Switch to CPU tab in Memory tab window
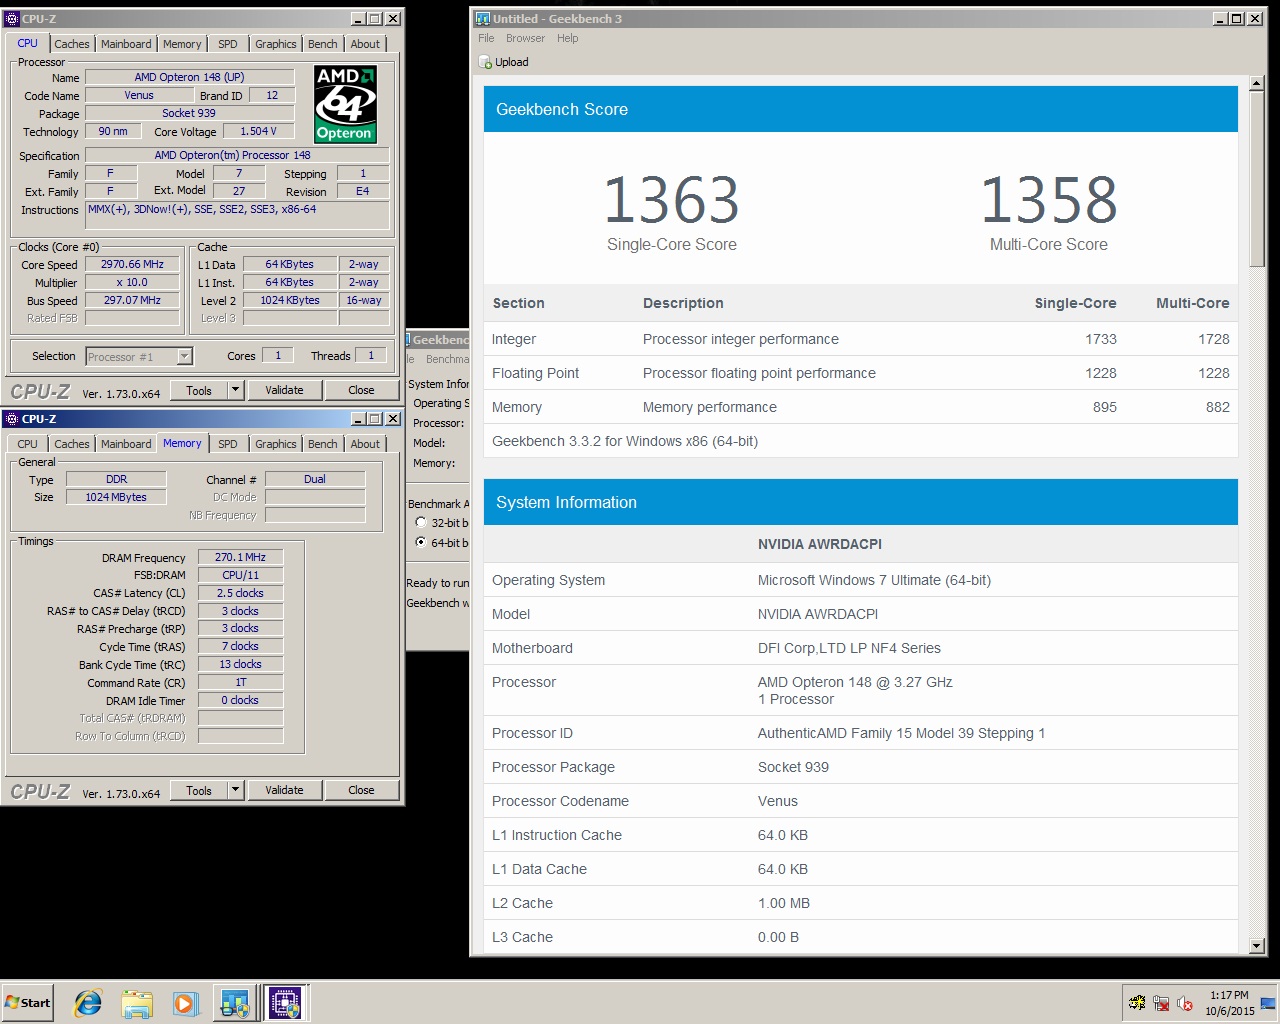 pos(28,444)
